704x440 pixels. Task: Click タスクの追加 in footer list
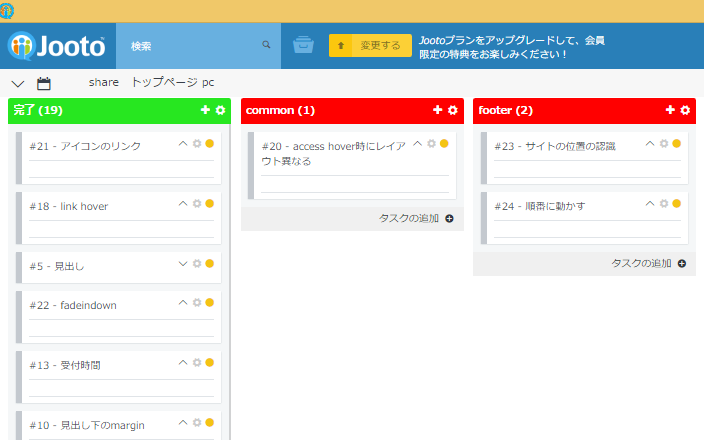(648, 264)
